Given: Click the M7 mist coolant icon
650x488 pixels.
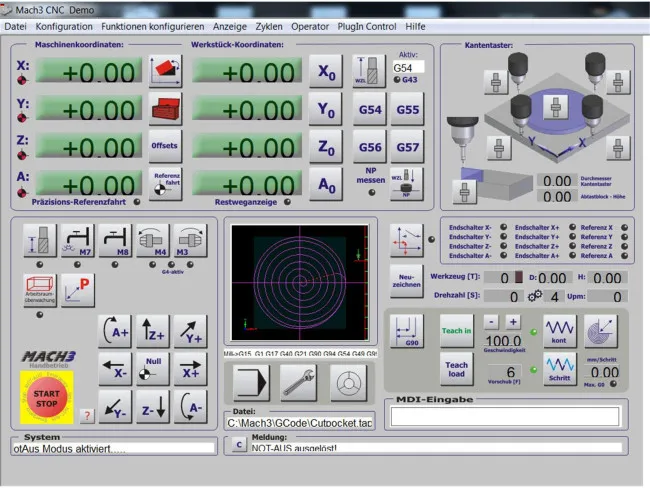Looking at the screenshot, I should click(x=77, y=240).
